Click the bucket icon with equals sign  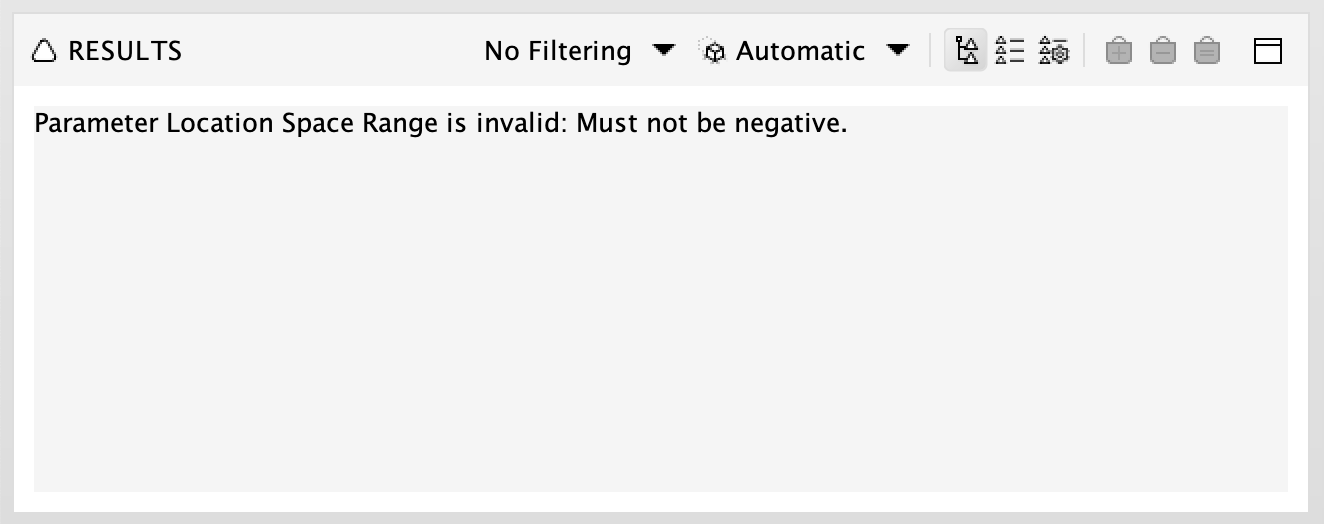tap(1207, 51)
